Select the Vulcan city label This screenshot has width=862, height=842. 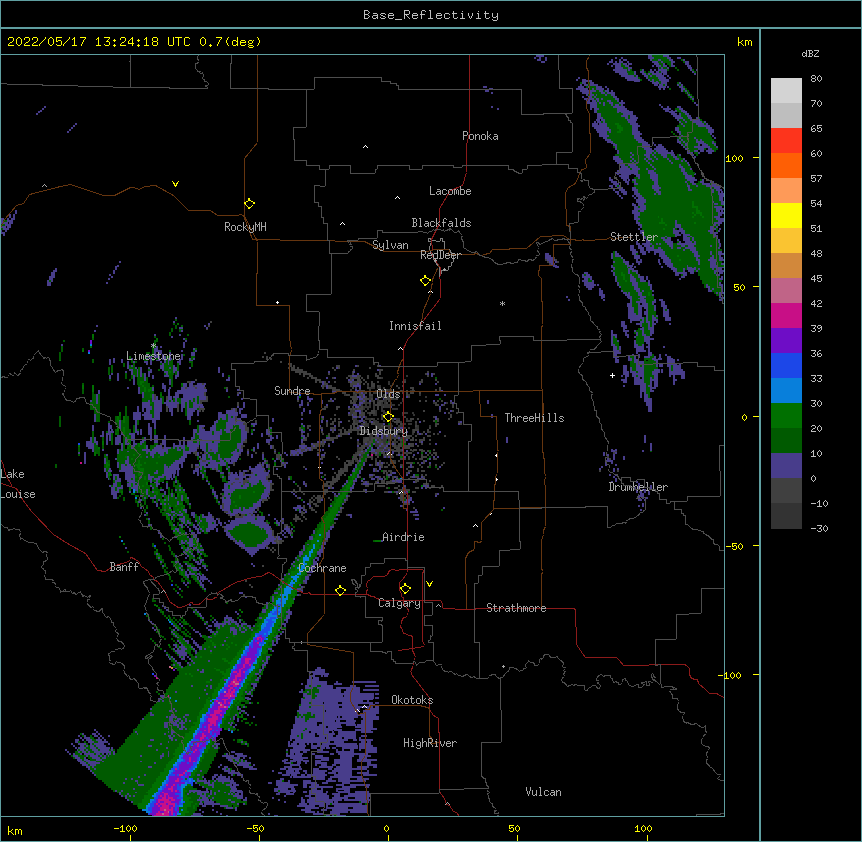tap(543, 792)
